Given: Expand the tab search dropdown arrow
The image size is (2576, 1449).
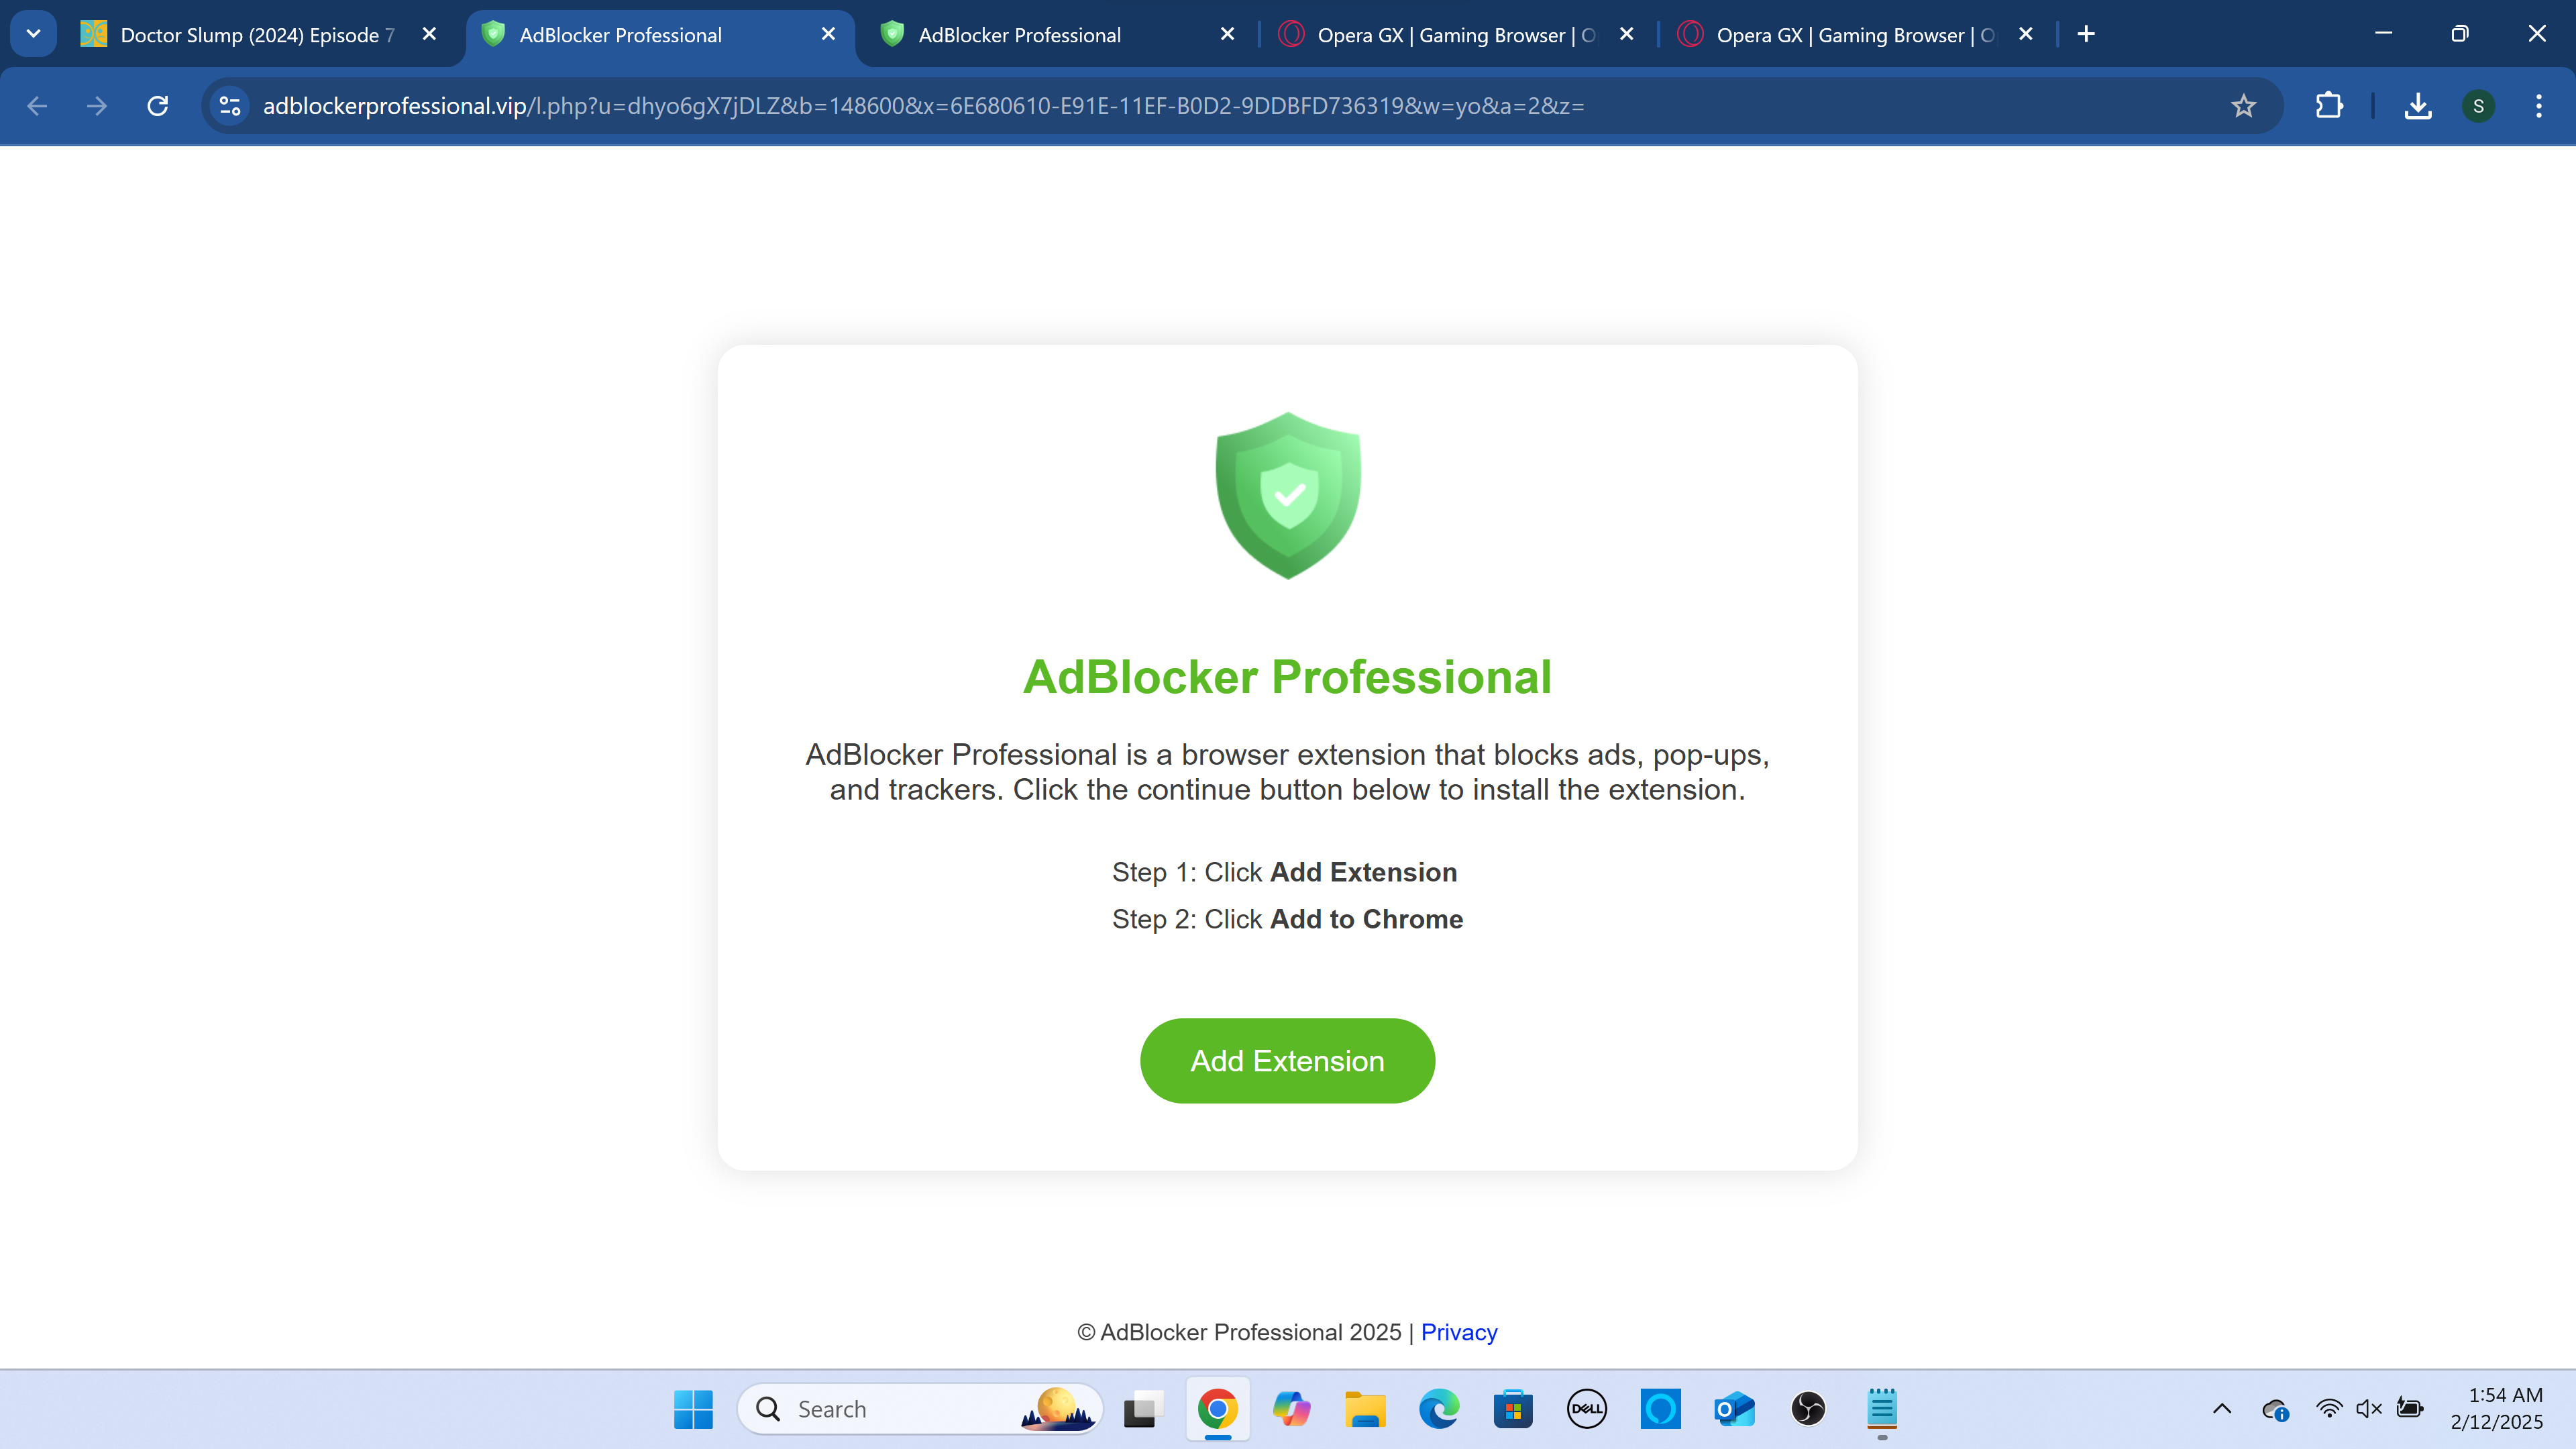Looking at the screenshot, I should pyautogui.click(x=33, y=34).
